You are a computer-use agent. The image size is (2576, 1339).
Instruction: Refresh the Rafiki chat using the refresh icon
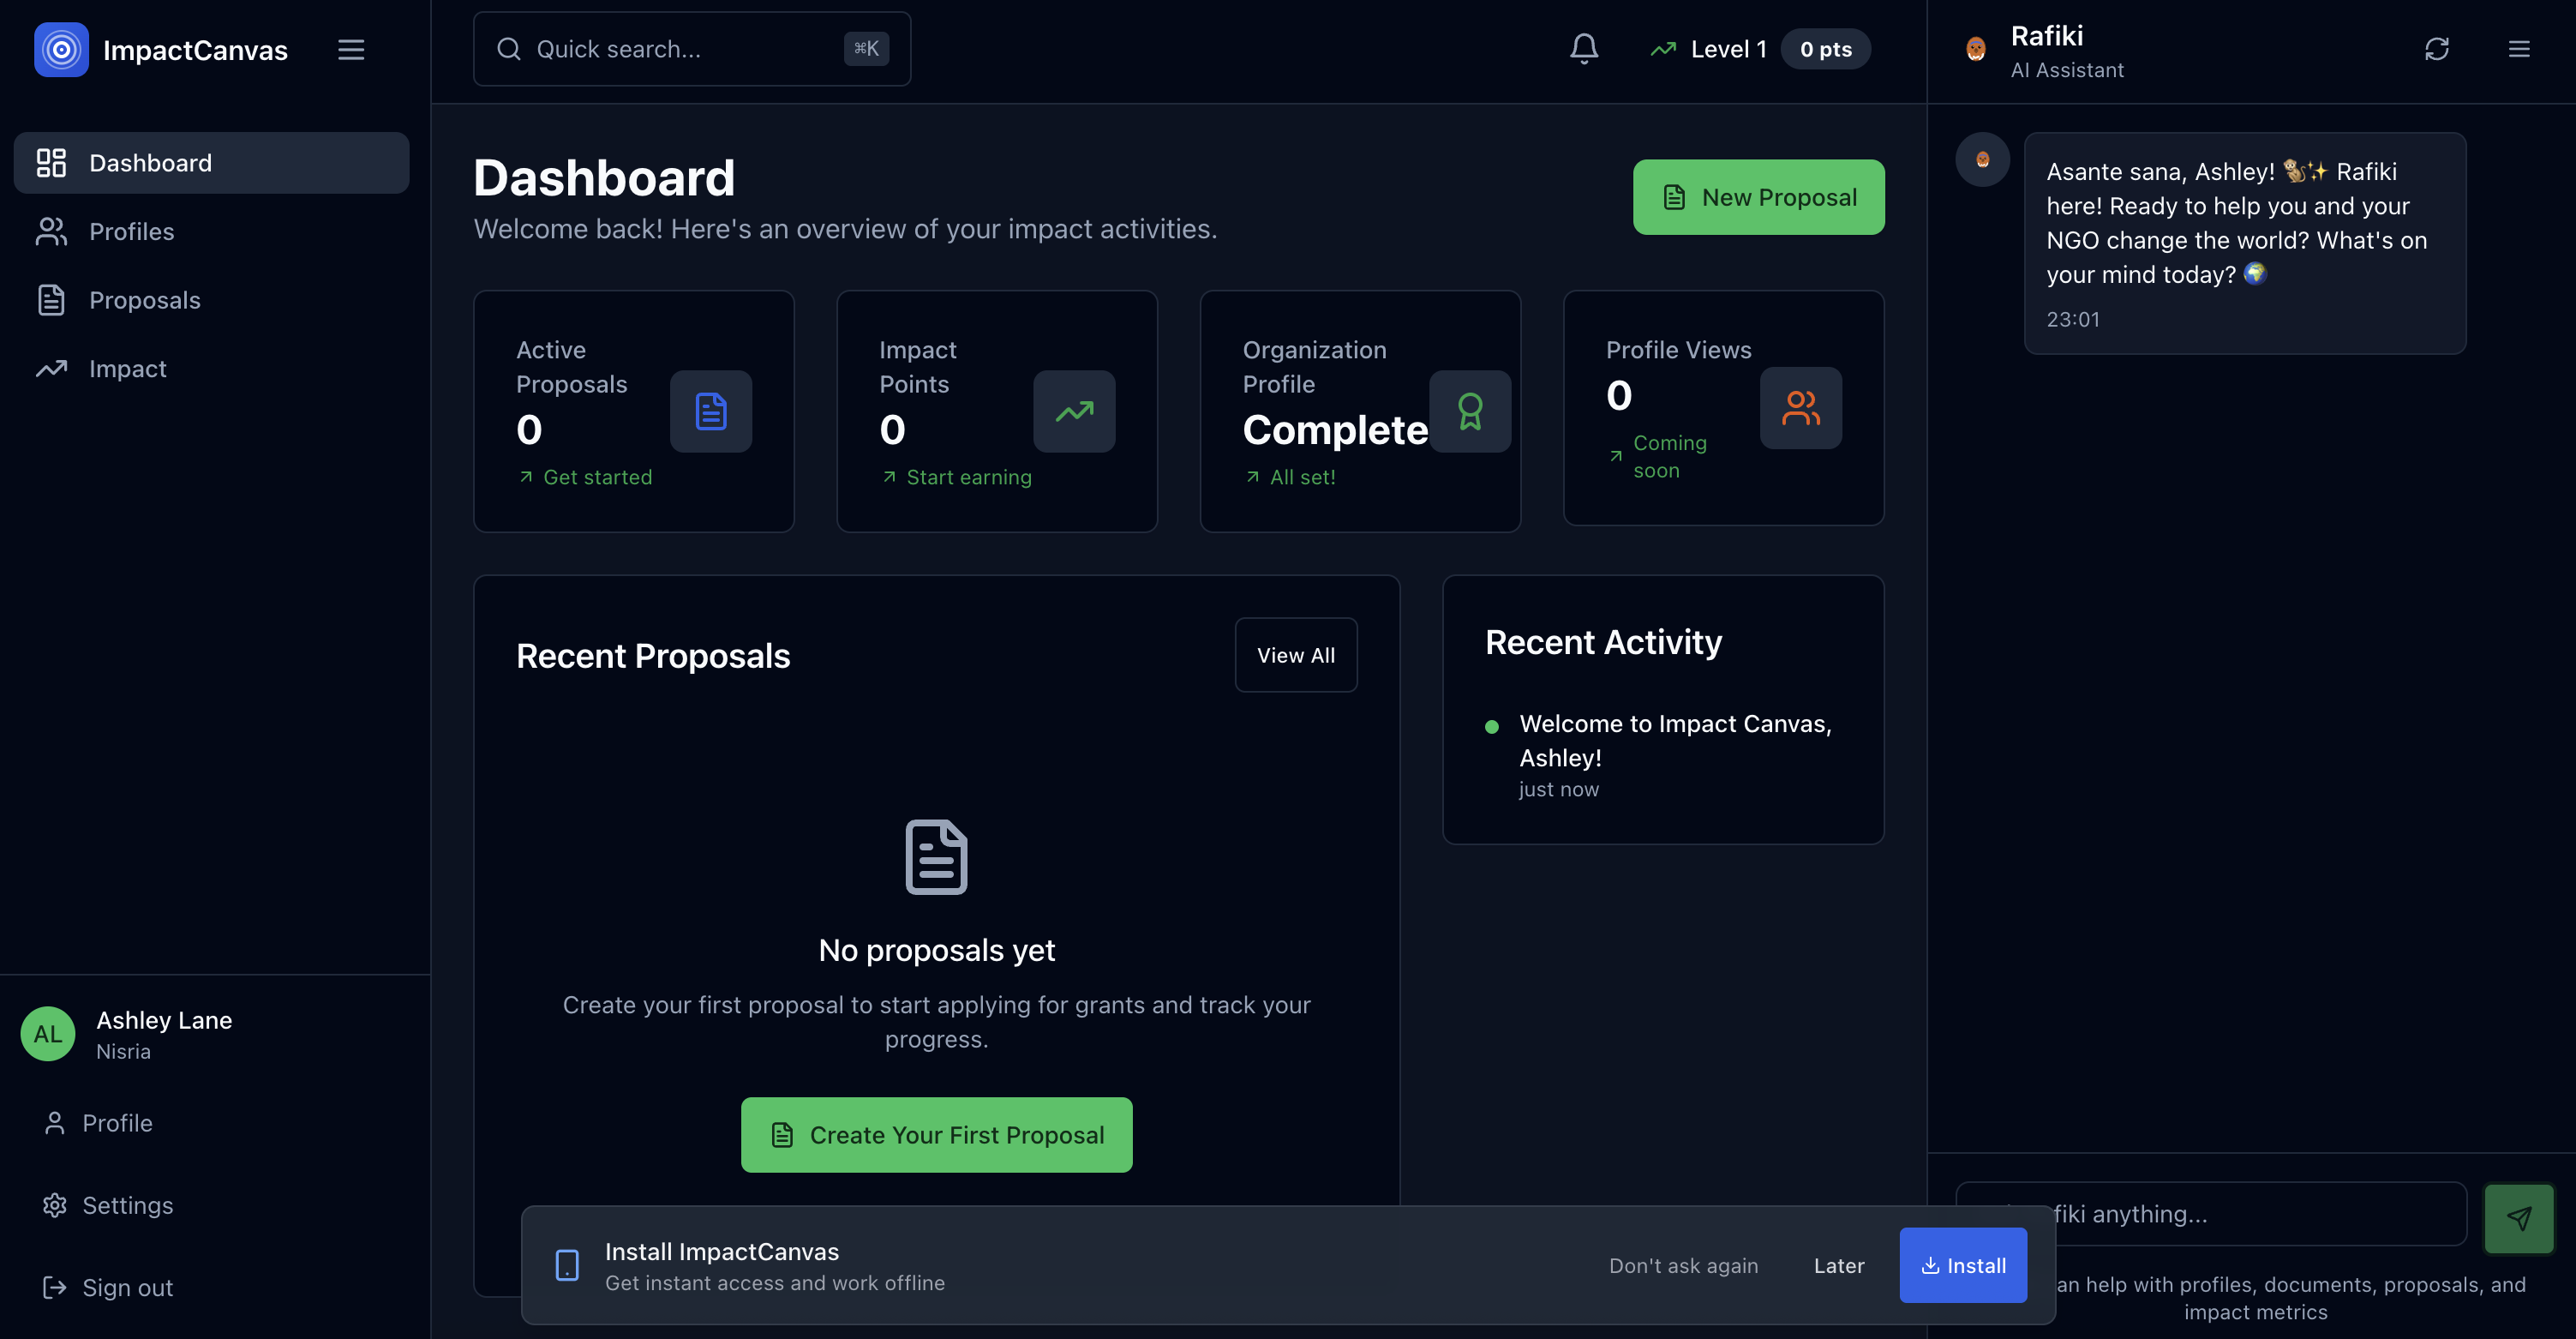tap(2437, 48)
